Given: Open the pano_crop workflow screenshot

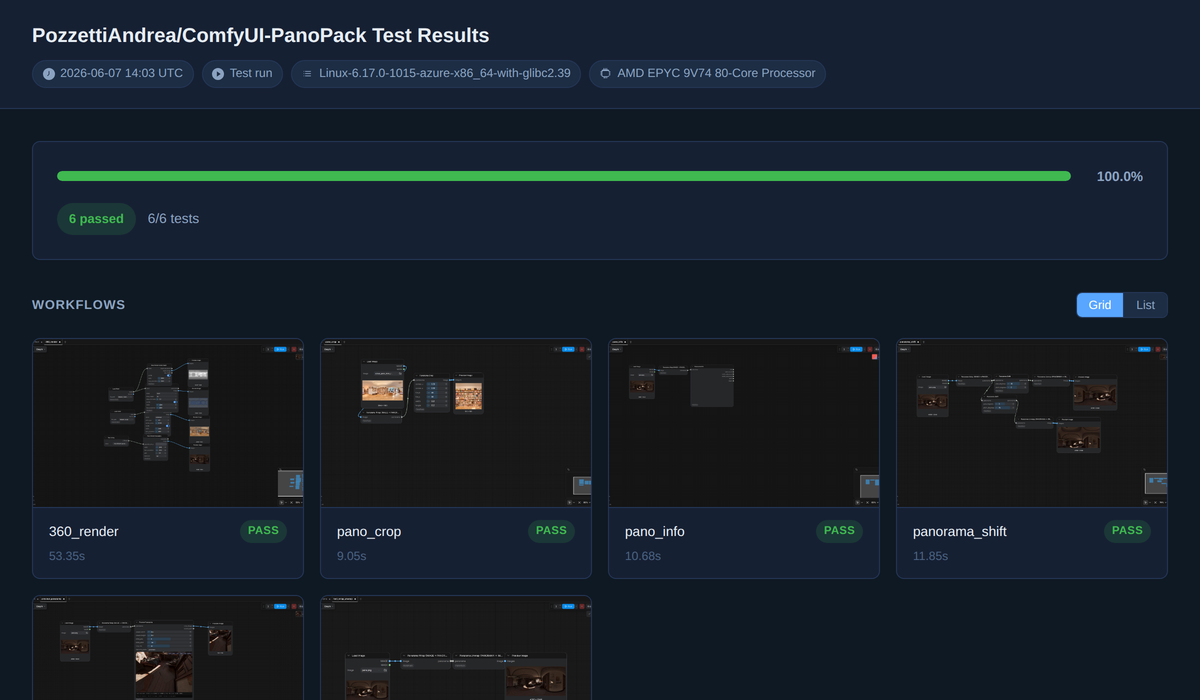Looking at the screenshot, I should 456,422.
